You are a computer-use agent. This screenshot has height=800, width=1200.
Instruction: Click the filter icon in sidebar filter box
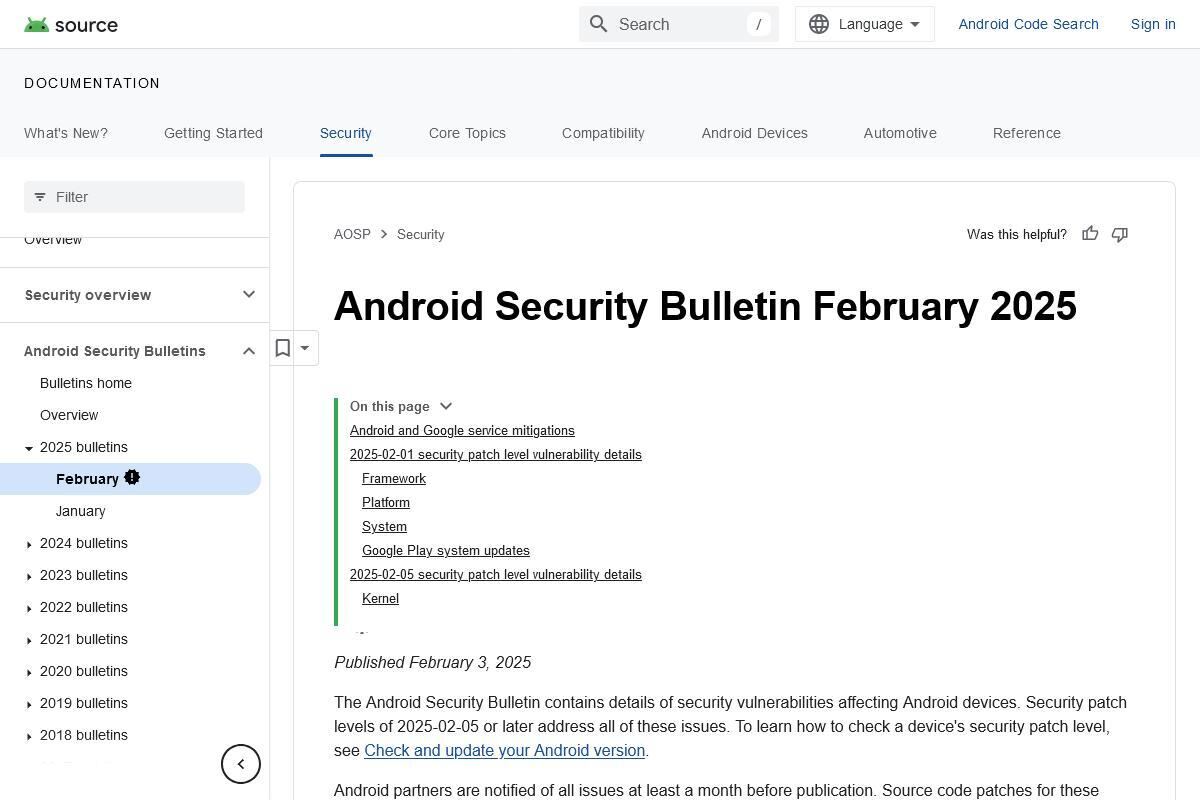click(40, 197)
